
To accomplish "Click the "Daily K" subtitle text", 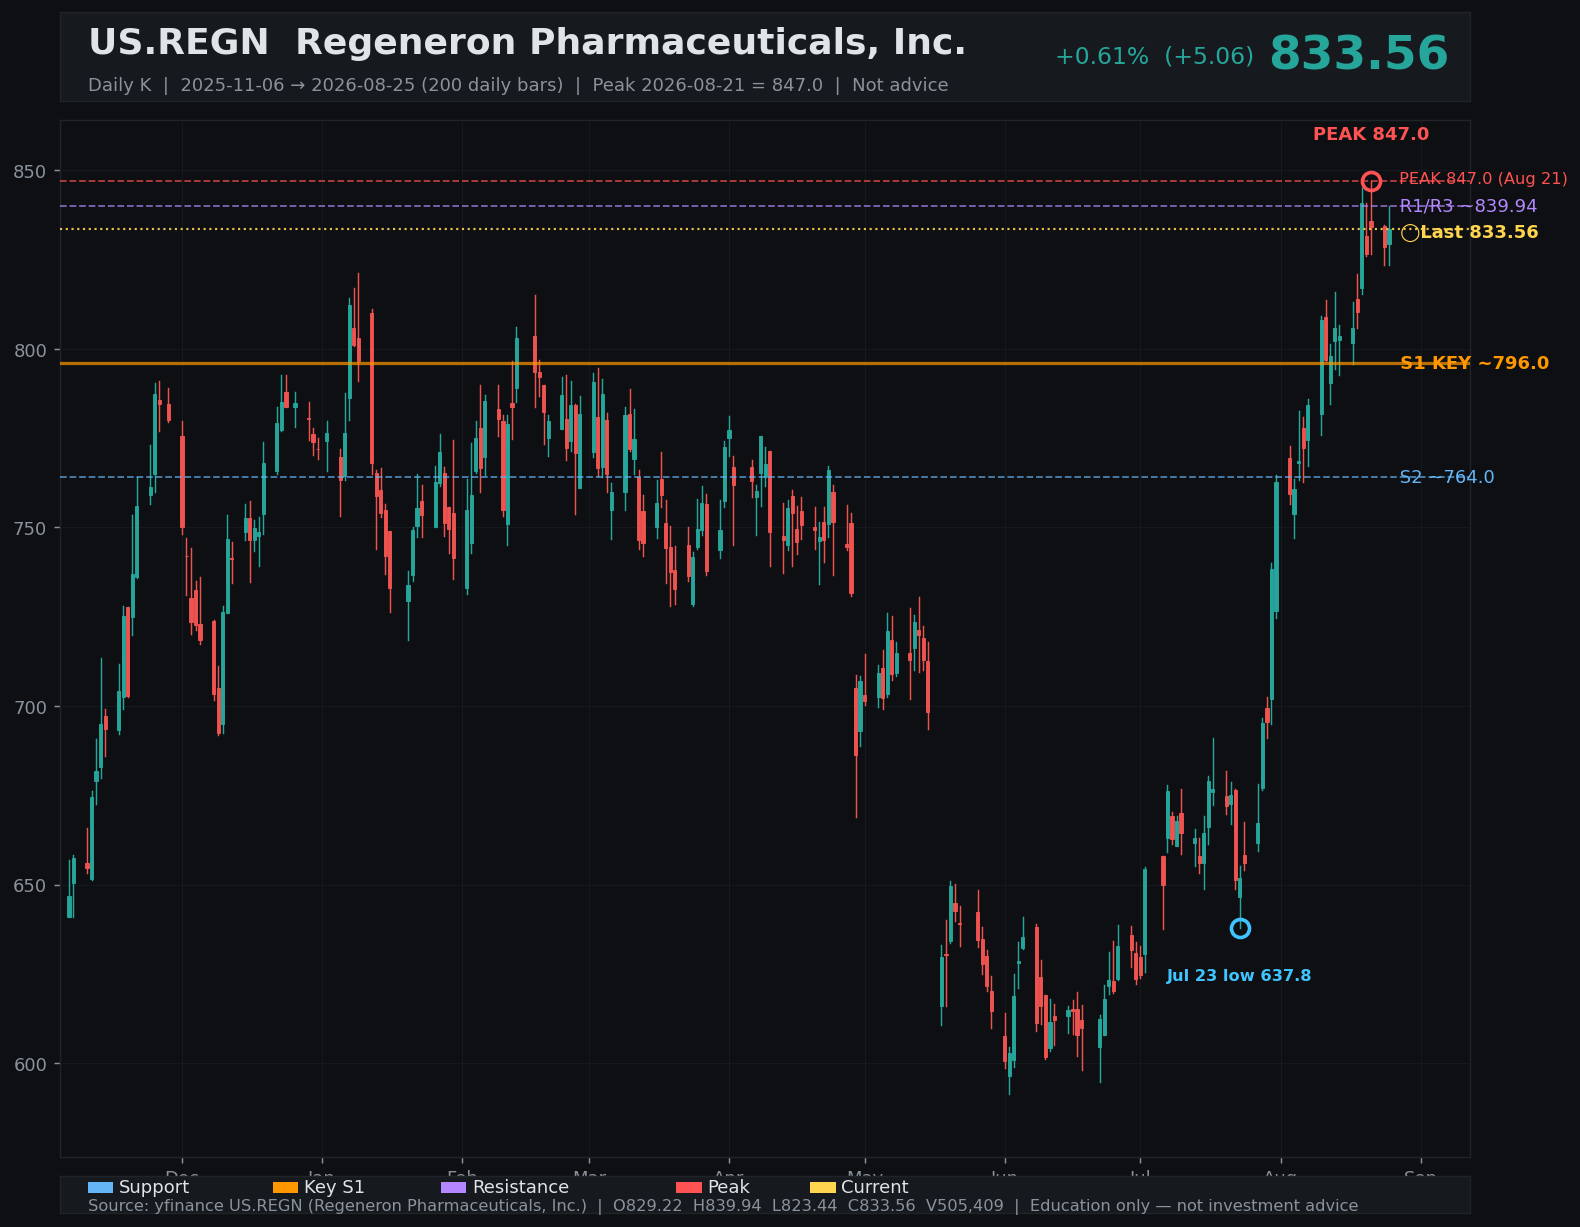I will pyautogui.click(x=119, y=85).
